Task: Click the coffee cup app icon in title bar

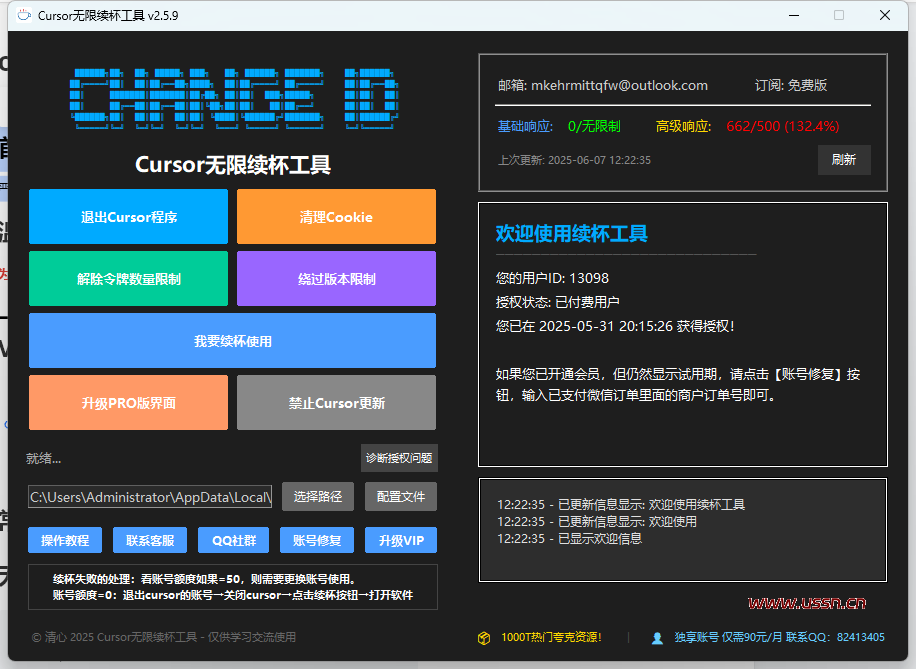Action: (x=24, y=15)
